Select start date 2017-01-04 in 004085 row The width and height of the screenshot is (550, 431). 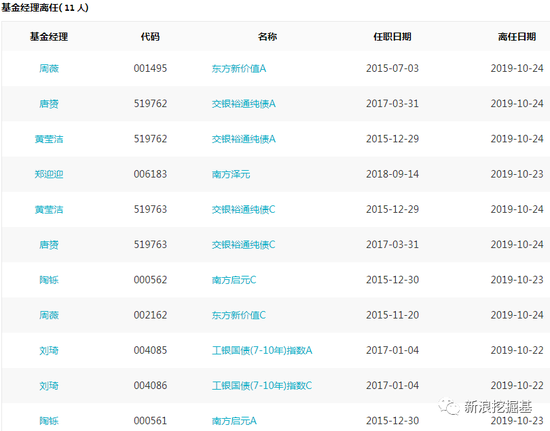(x=393, y=350)
